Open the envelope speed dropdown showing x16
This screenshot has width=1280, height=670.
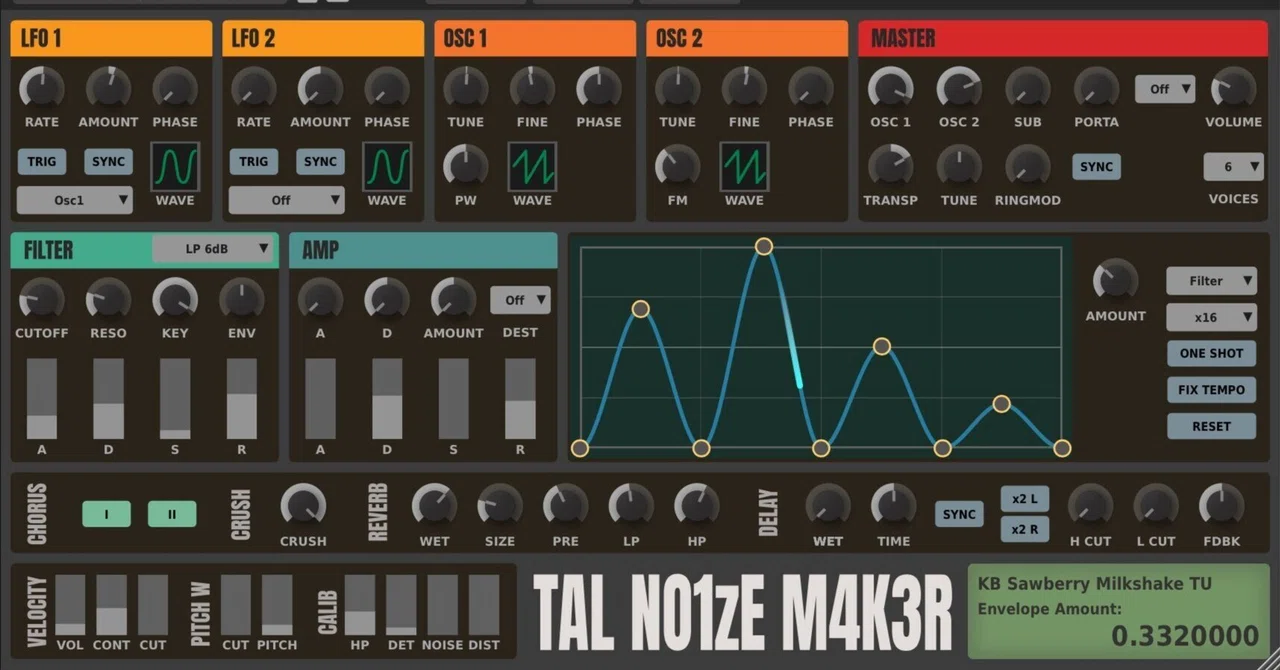(1212, 318)
